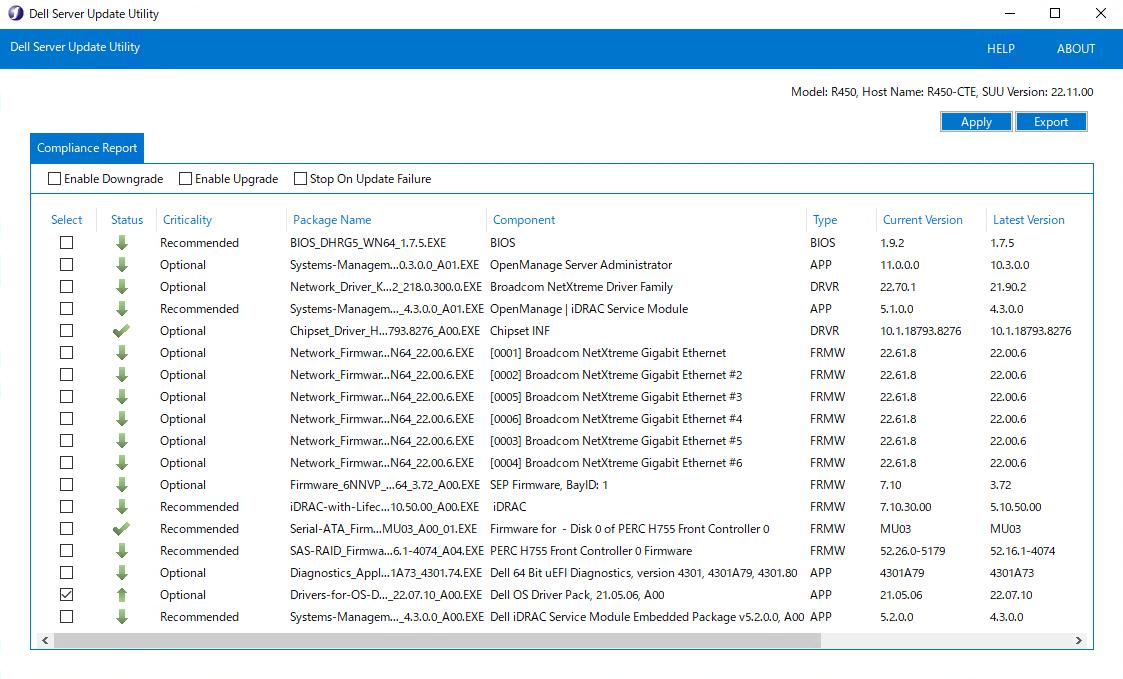Image resolution: width=1123 pixels, height=679 pixels.
Task: Click the Export button
Action: pyautogui.click(x=1051, y=121)
